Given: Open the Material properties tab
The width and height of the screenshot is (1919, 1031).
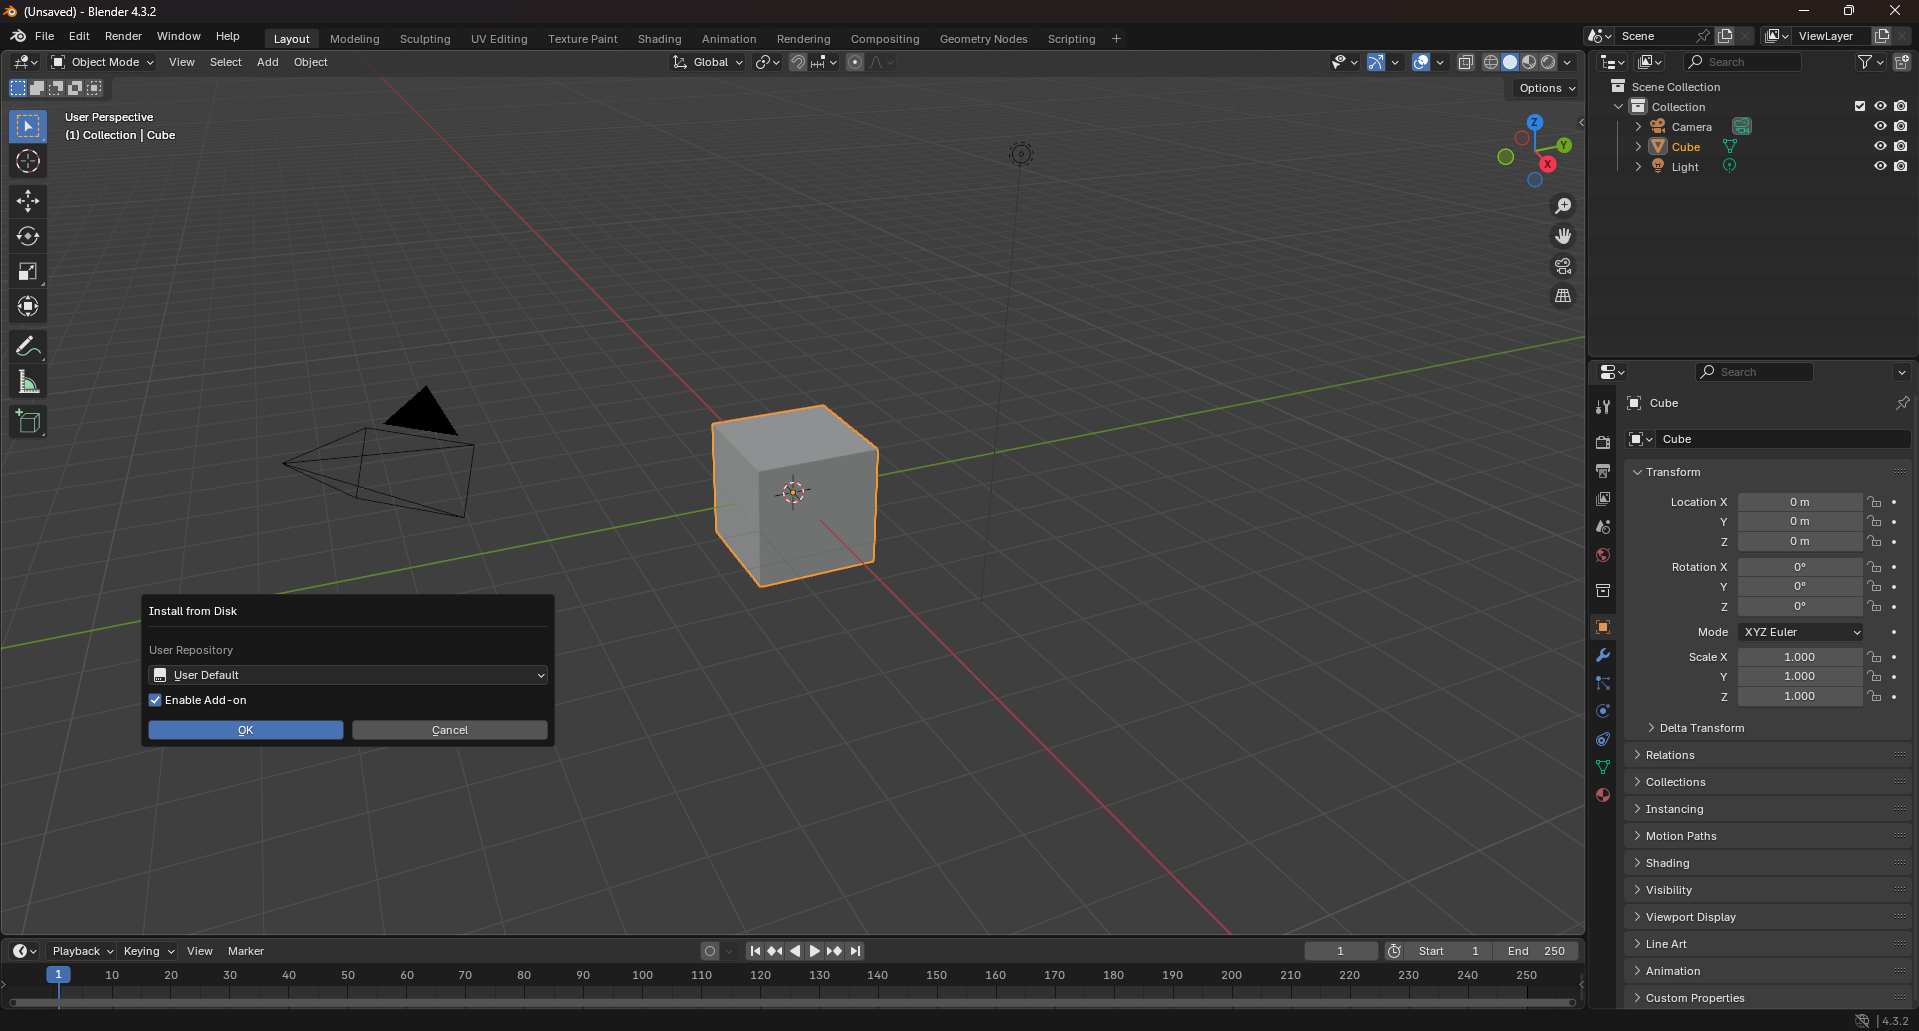Looking at the screenshot, I should (1603, 795).
